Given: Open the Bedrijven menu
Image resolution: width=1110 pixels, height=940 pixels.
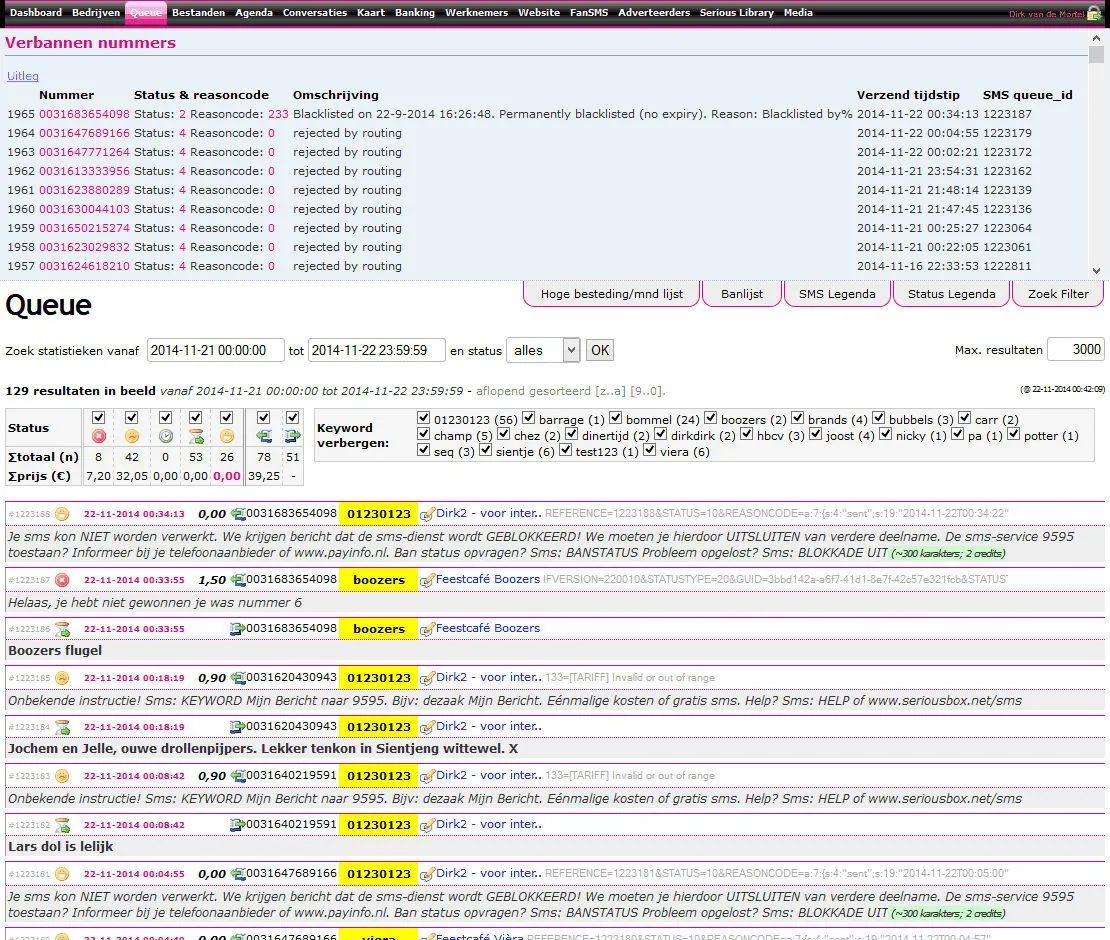Looking at the screenshot, I should 96,13.
